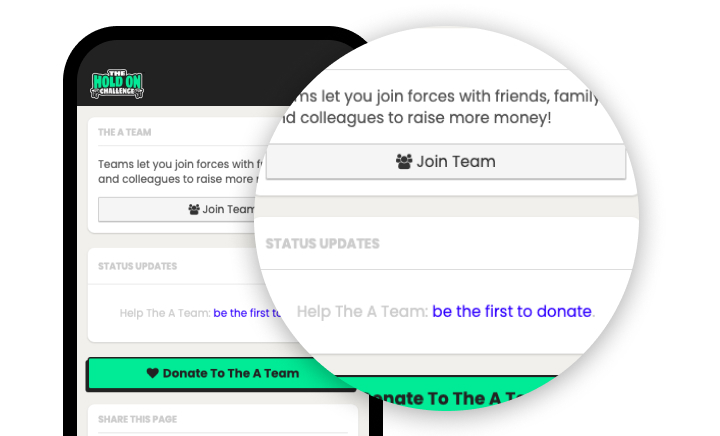Click the magnified STATUS UPDATES heading
The height and width of the screenshot is (436, 720).
[x=322, y=244]
